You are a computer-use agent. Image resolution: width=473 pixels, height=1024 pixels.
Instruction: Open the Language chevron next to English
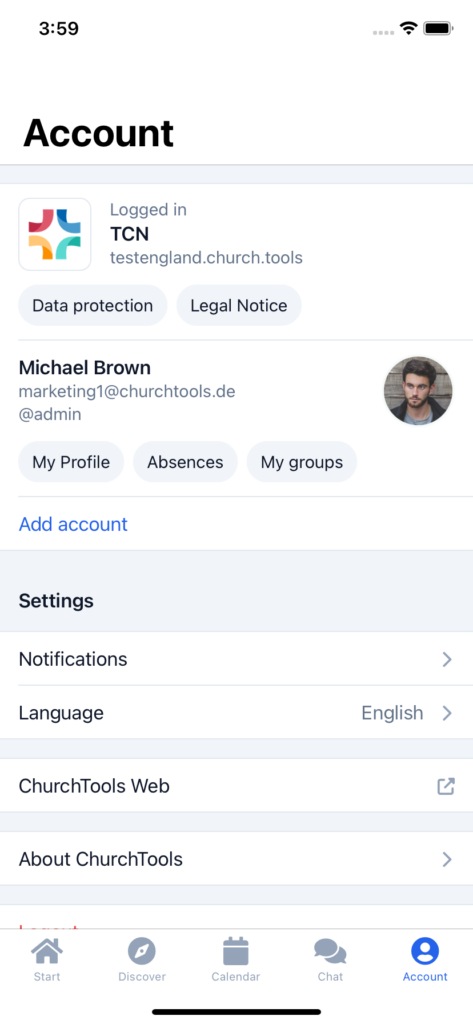pyautogui.click(x=447, y=713)
